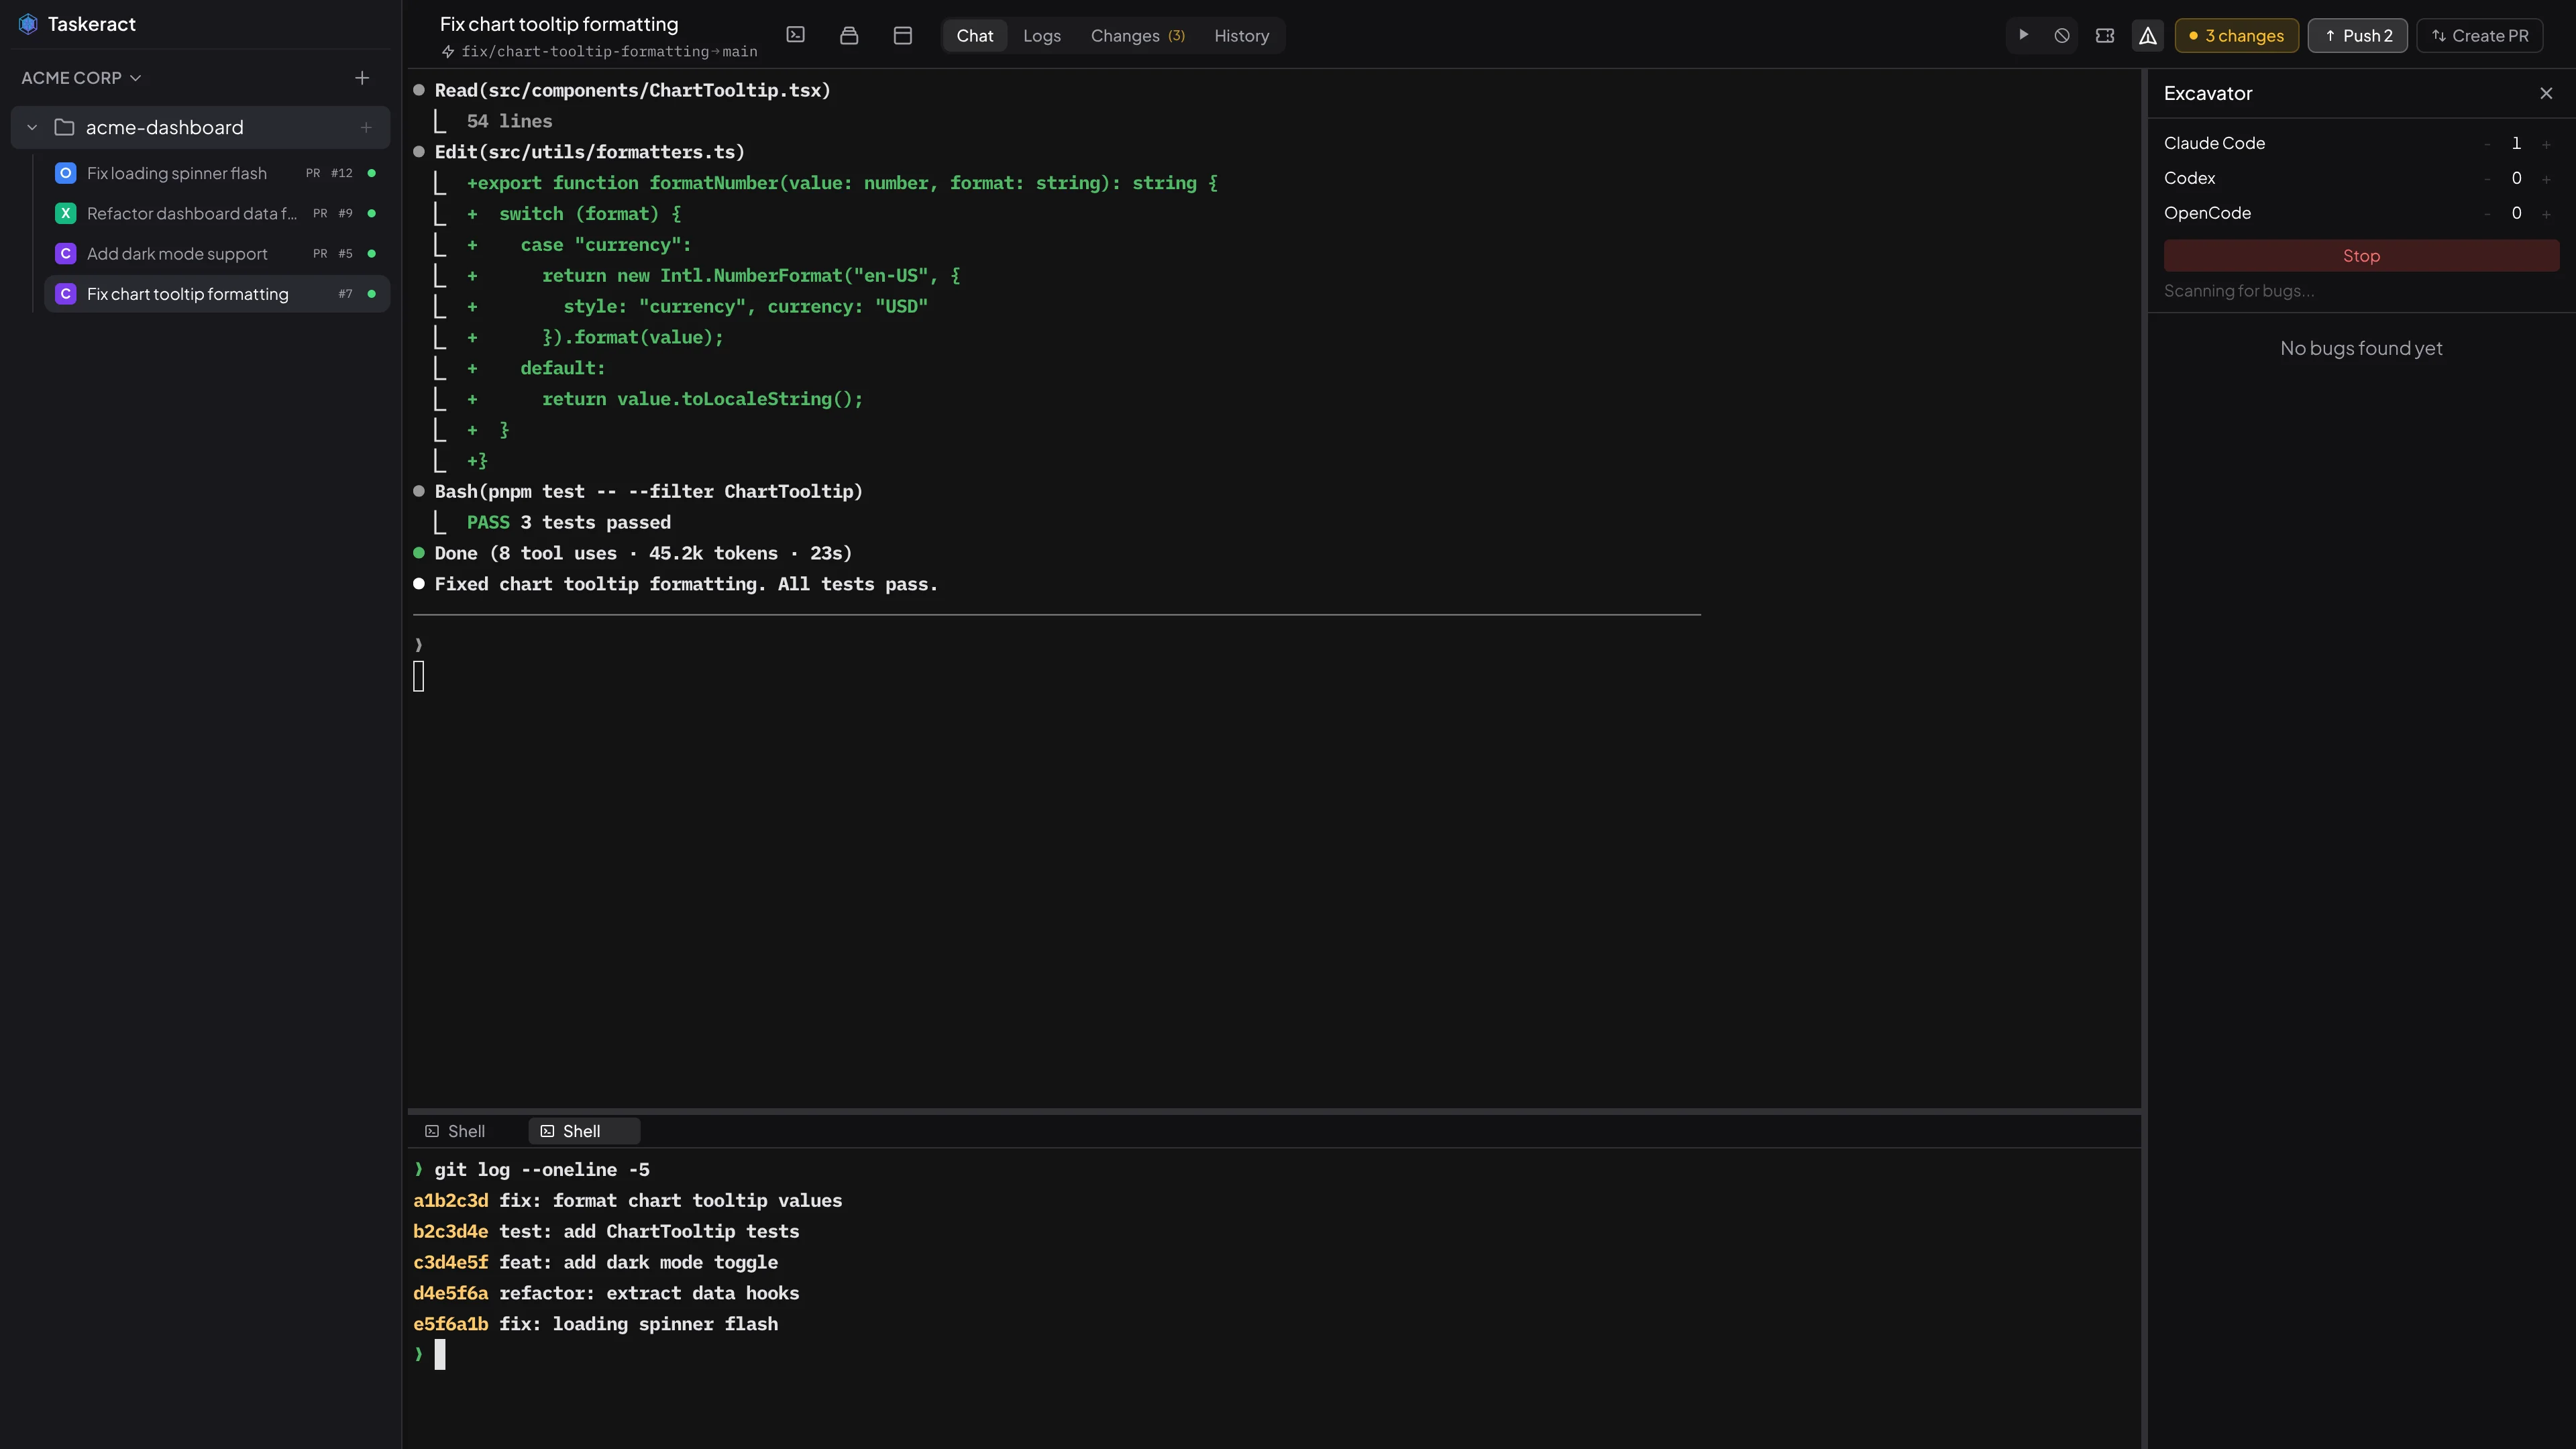Collapse the acme-dashboard project tree

[31, 127]
